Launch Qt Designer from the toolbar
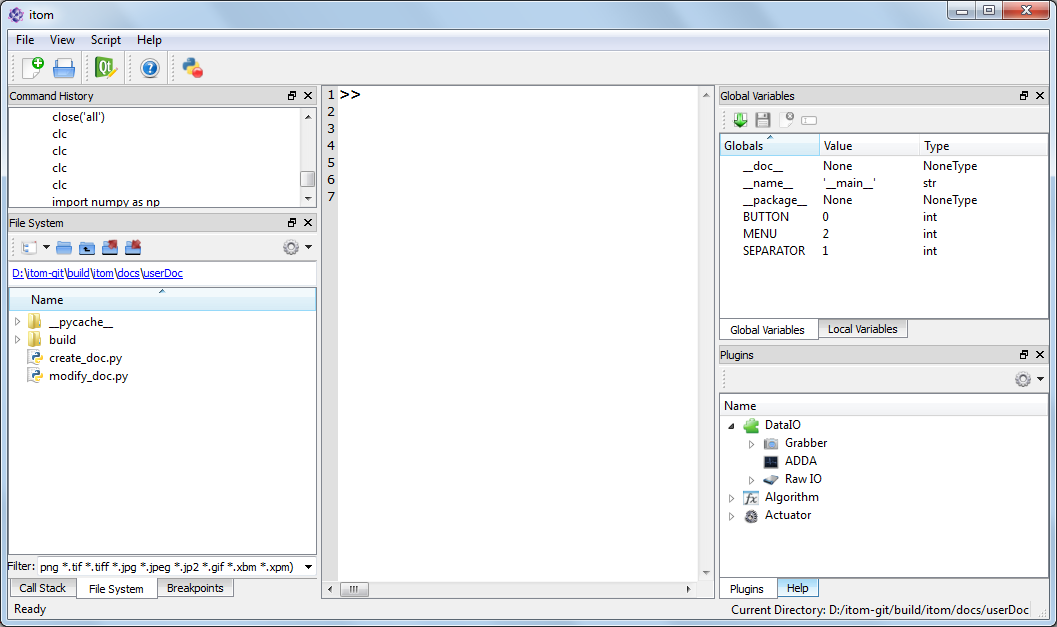Viewport: 1057px width, 627px height. [x=105, y=68]
